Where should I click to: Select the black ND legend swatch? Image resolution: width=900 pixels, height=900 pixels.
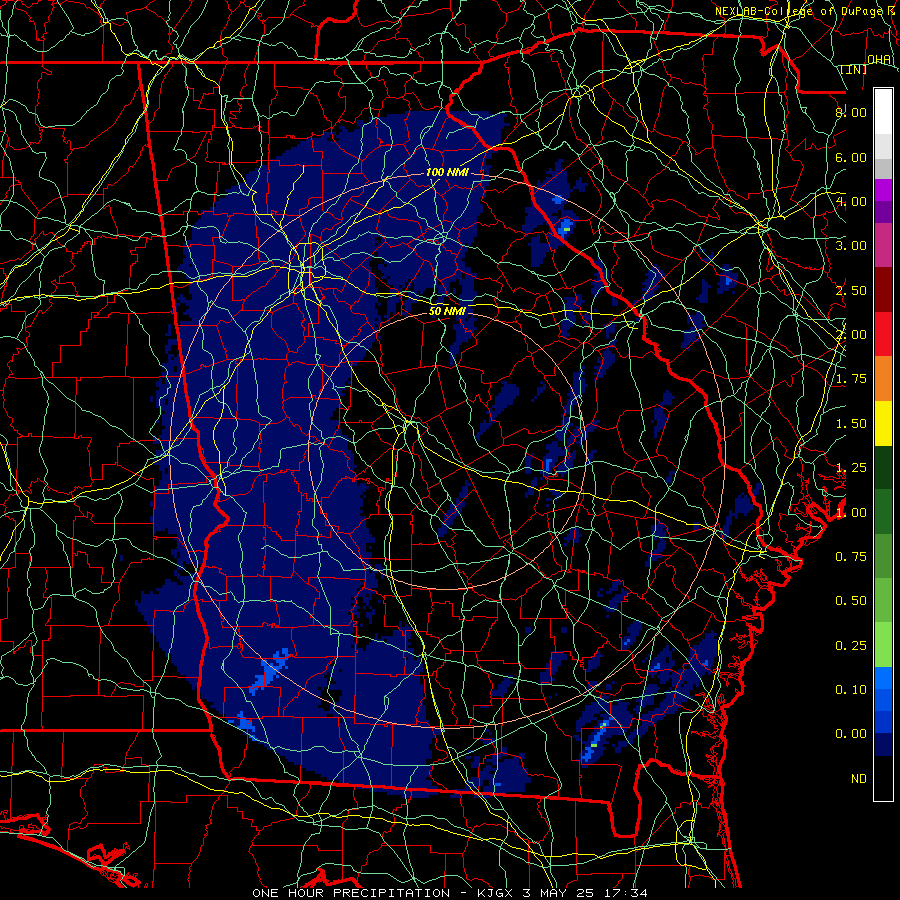(883, 778)
